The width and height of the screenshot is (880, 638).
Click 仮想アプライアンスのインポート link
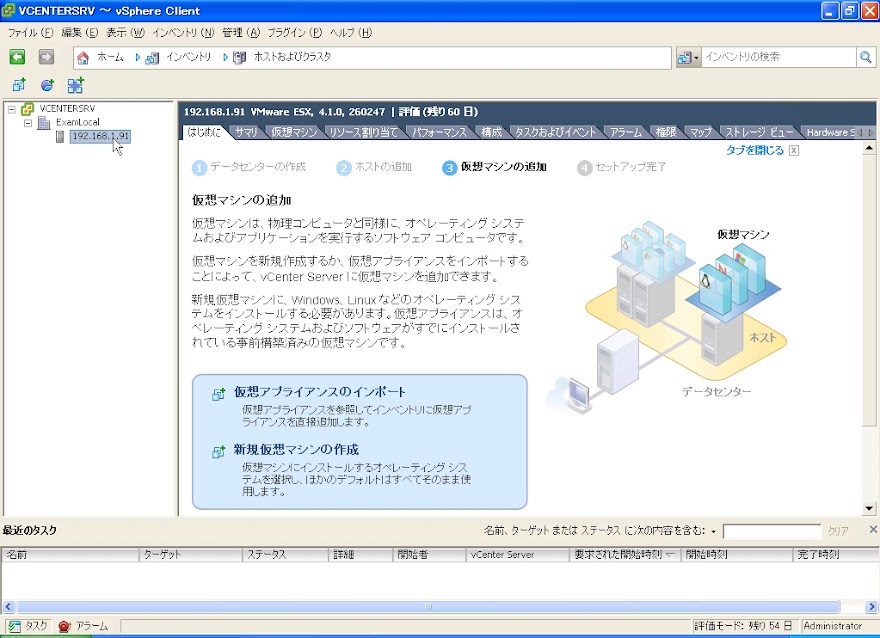coord(319,392)
